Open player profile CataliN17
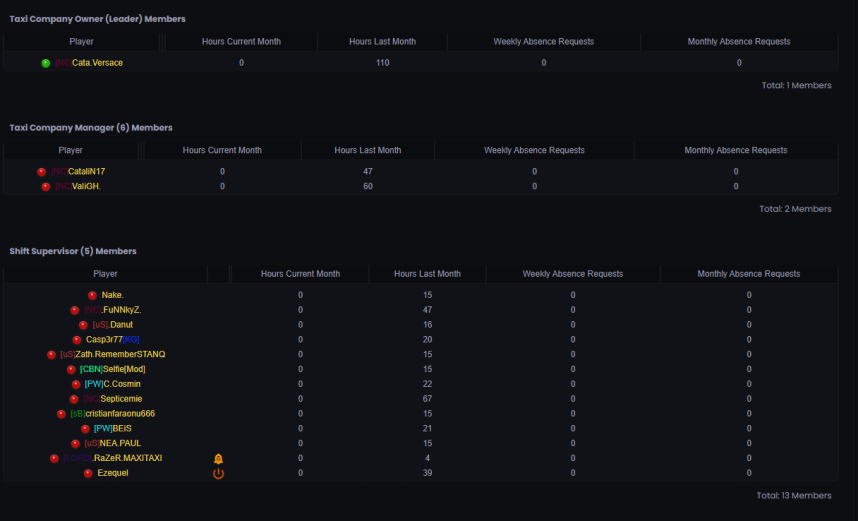This screenshot has width=858, height=521. tap(78, 171)
